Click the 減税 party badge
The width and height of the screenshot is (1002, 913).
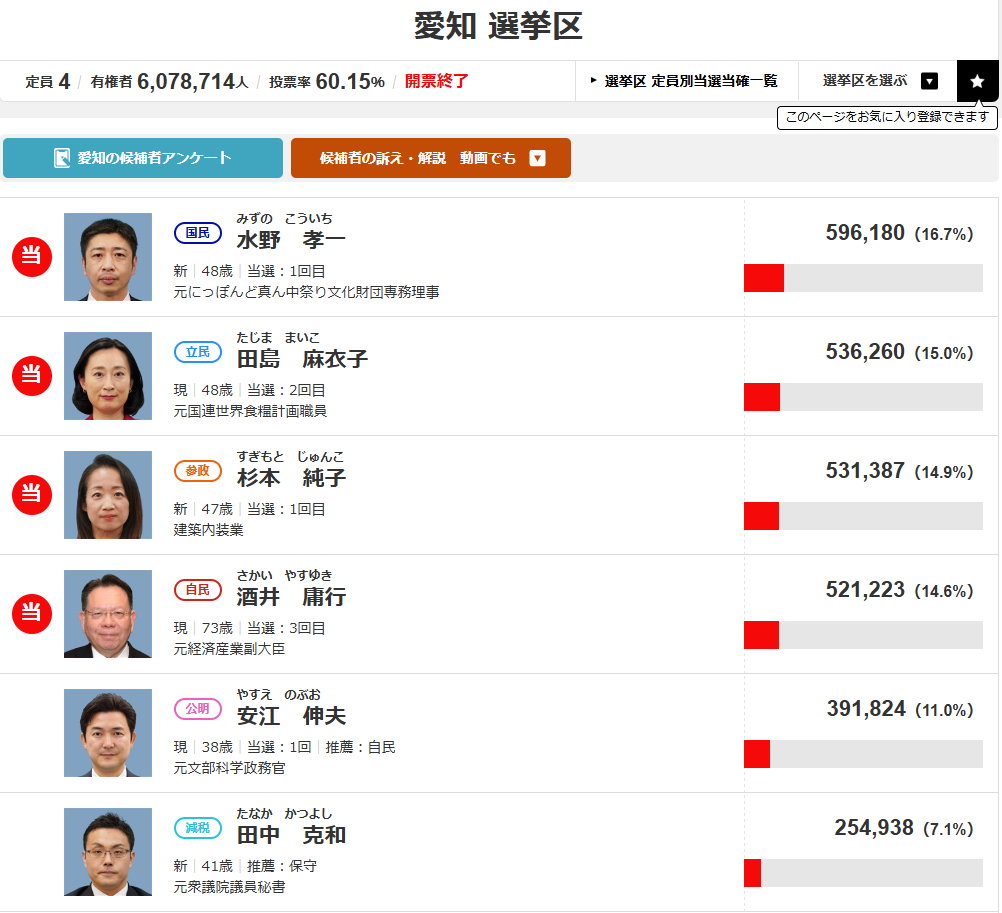coord(198,828)
